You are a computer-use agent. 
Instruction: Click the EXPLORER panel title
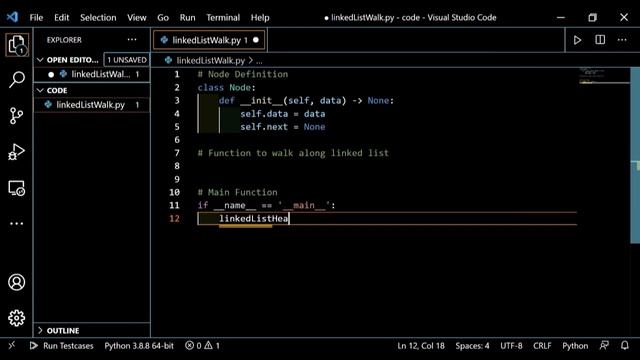coord(64,40)
